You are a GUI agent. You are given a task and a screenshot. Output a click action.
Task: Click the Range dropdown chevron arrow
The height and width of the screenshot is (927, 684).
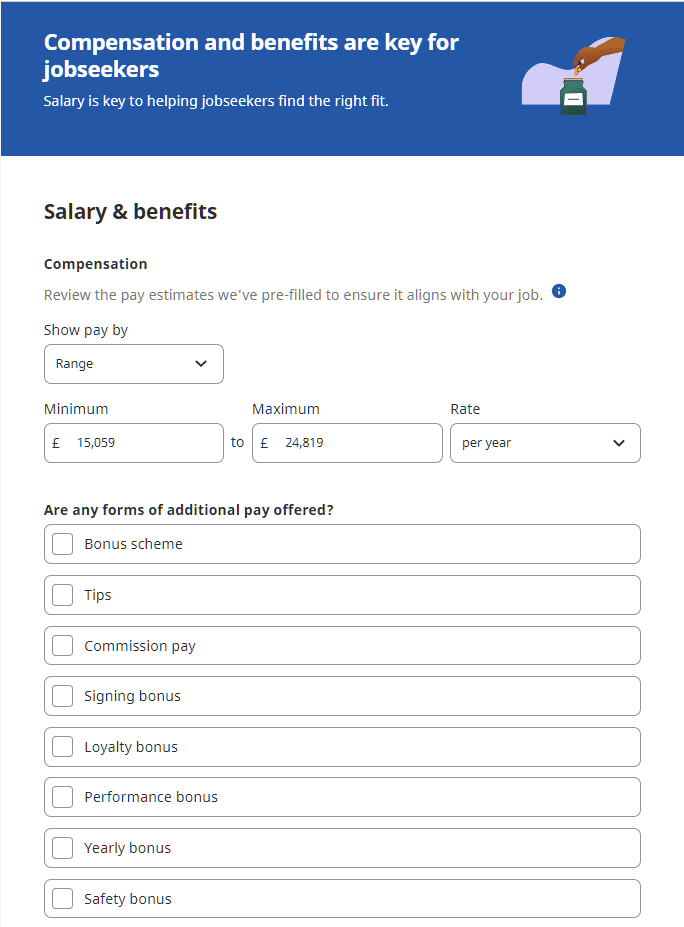point(201,364)
